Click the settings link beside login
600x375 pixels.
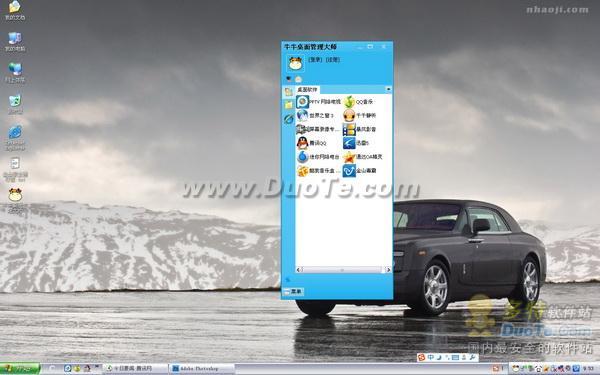click(x=333, y=60)
